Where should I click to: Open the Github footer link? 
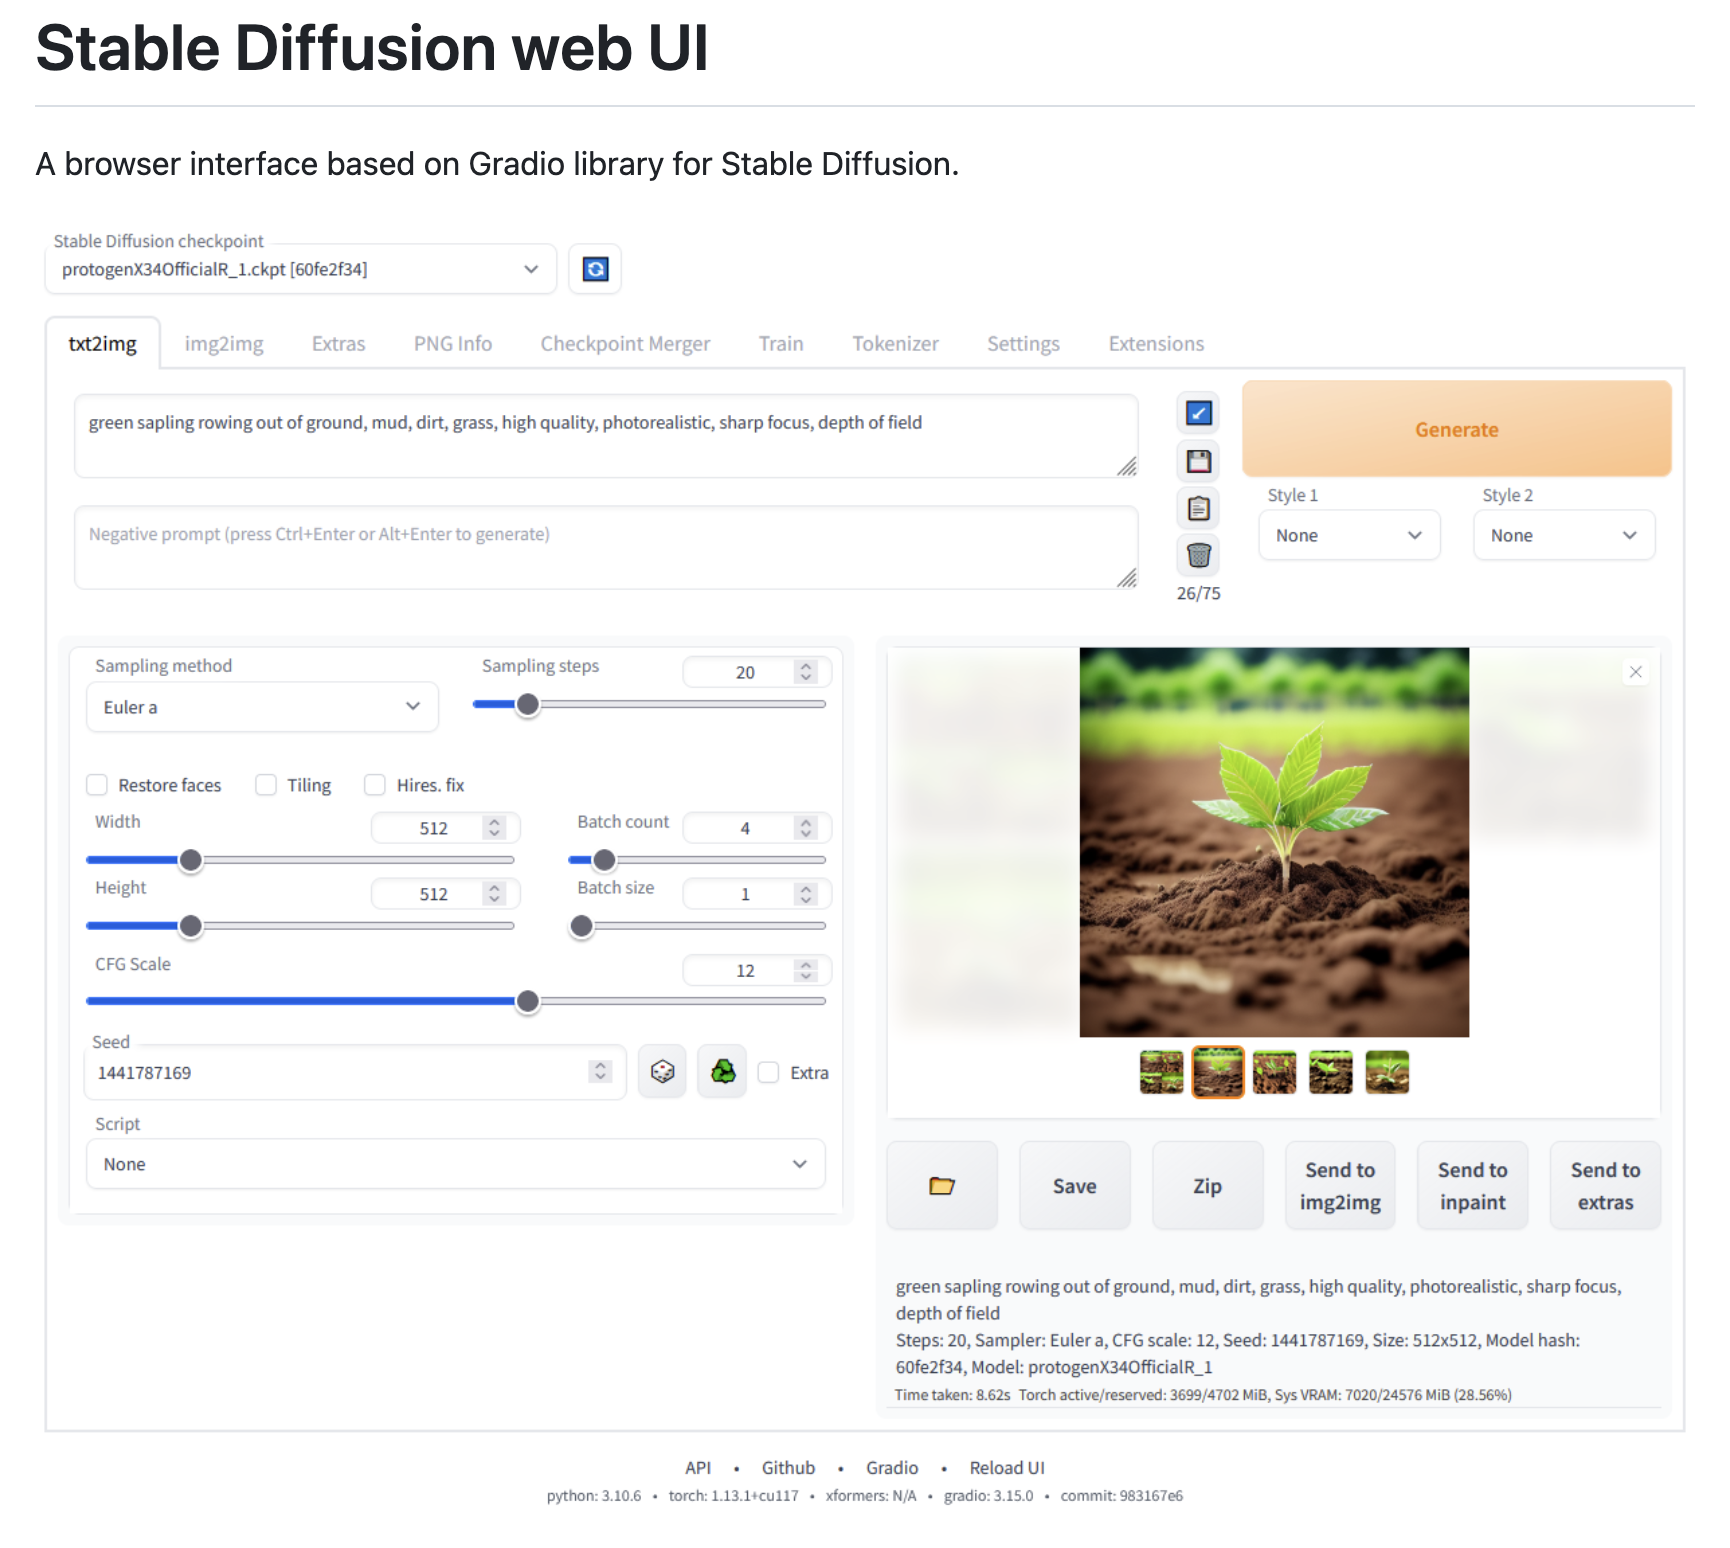pyautogui.click(x=788, y=1467)
